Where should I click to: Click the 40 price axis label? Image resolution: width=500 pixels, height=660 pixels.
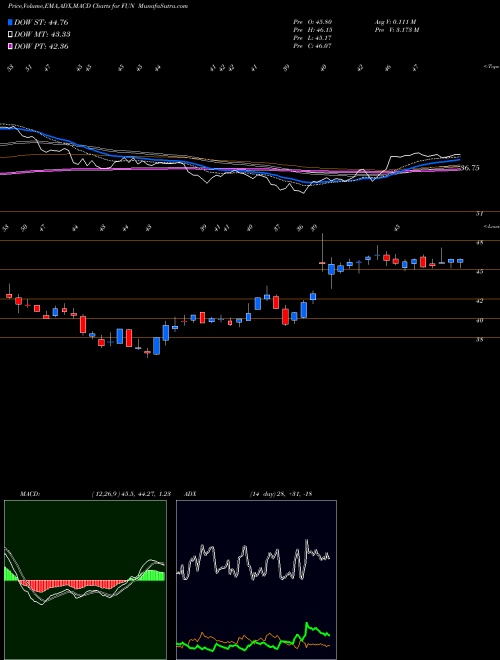[x=479, y=320]
